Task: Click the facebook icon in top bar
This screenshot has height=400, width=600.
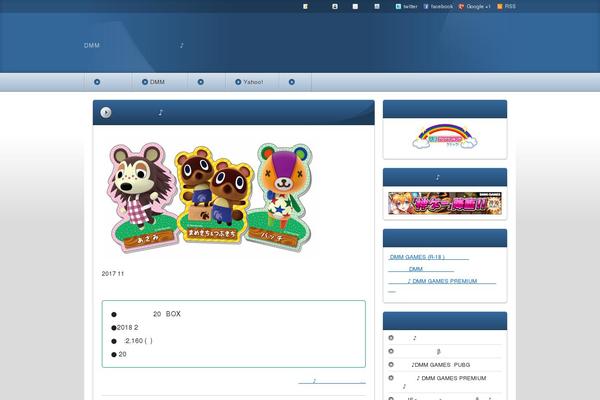Action: 426,7
